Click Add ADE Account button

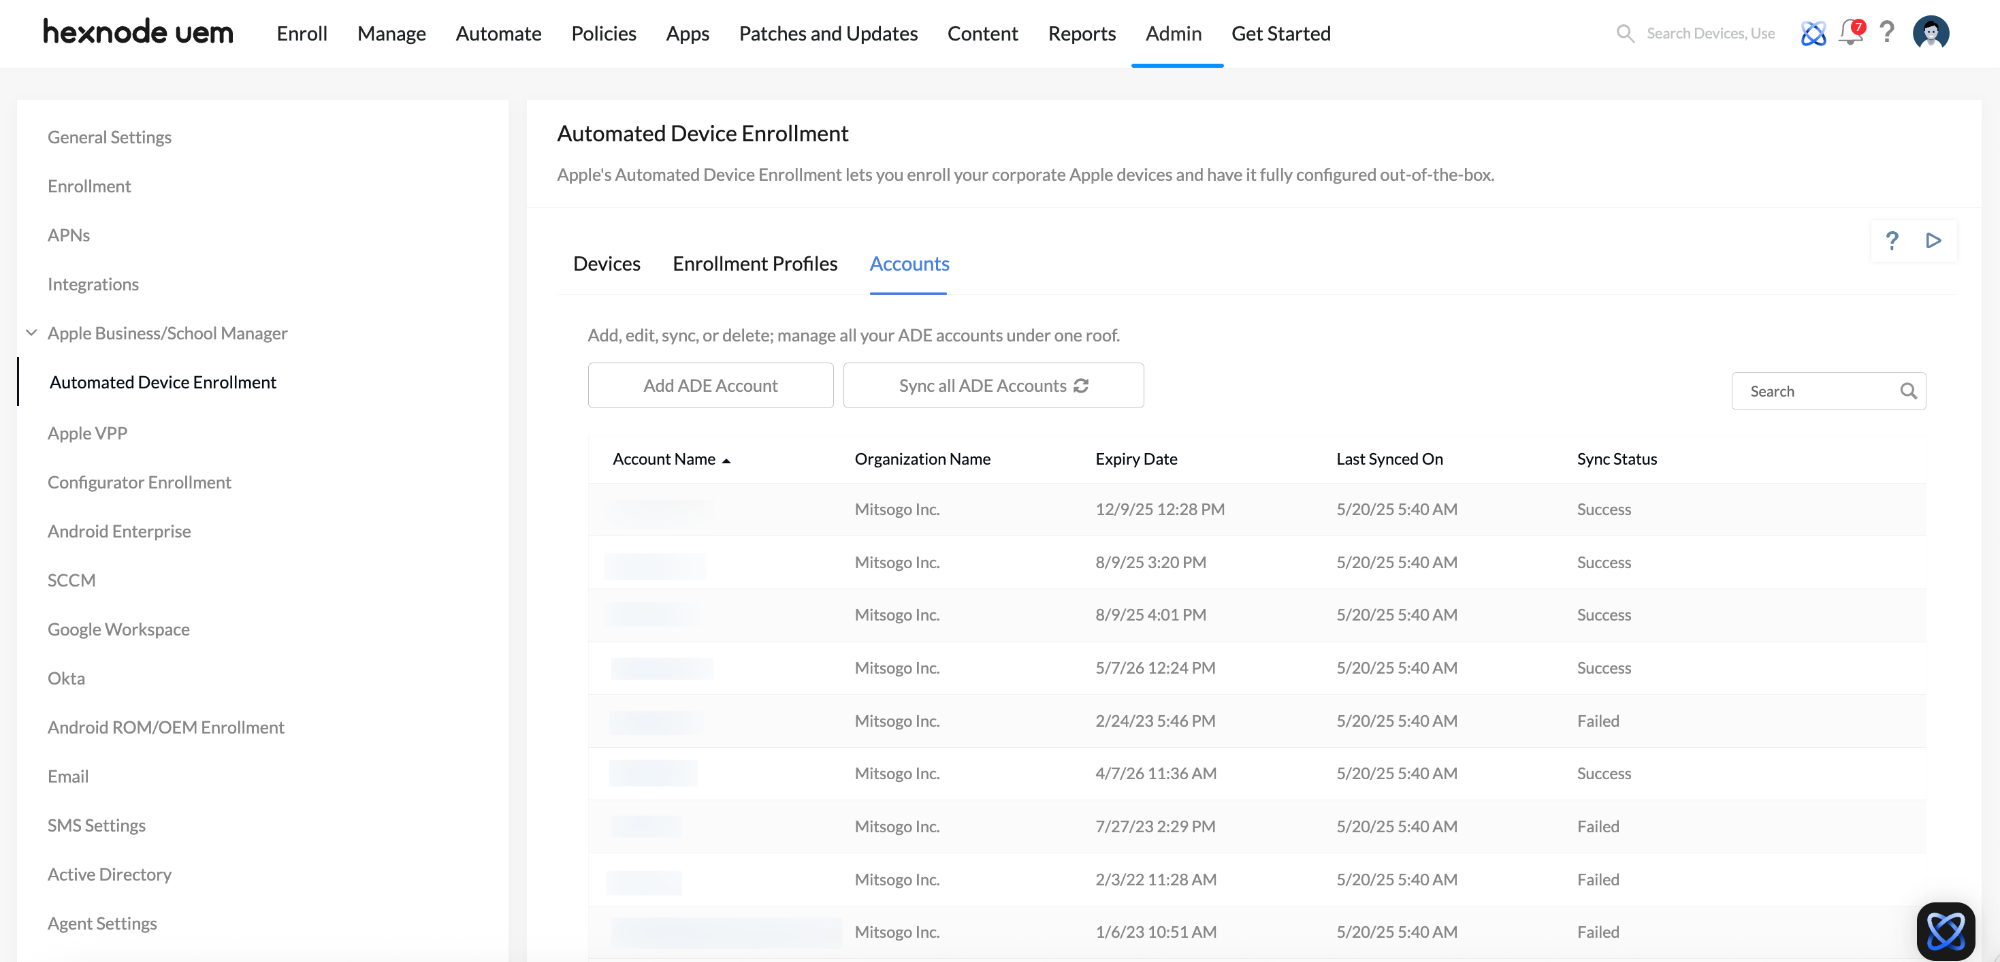pyautogui.click(x=711, y=386)
